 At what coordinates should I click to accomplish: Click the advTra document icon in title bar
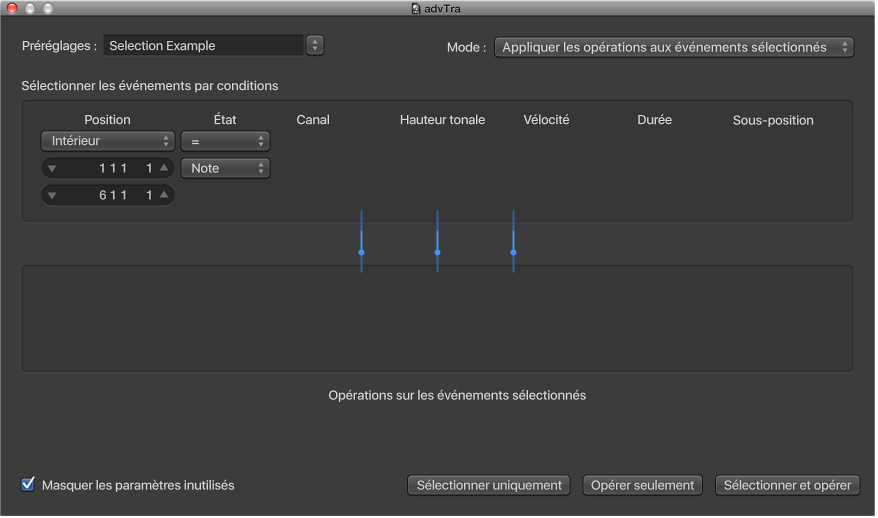pyautogui.click(x=415, y=8)
